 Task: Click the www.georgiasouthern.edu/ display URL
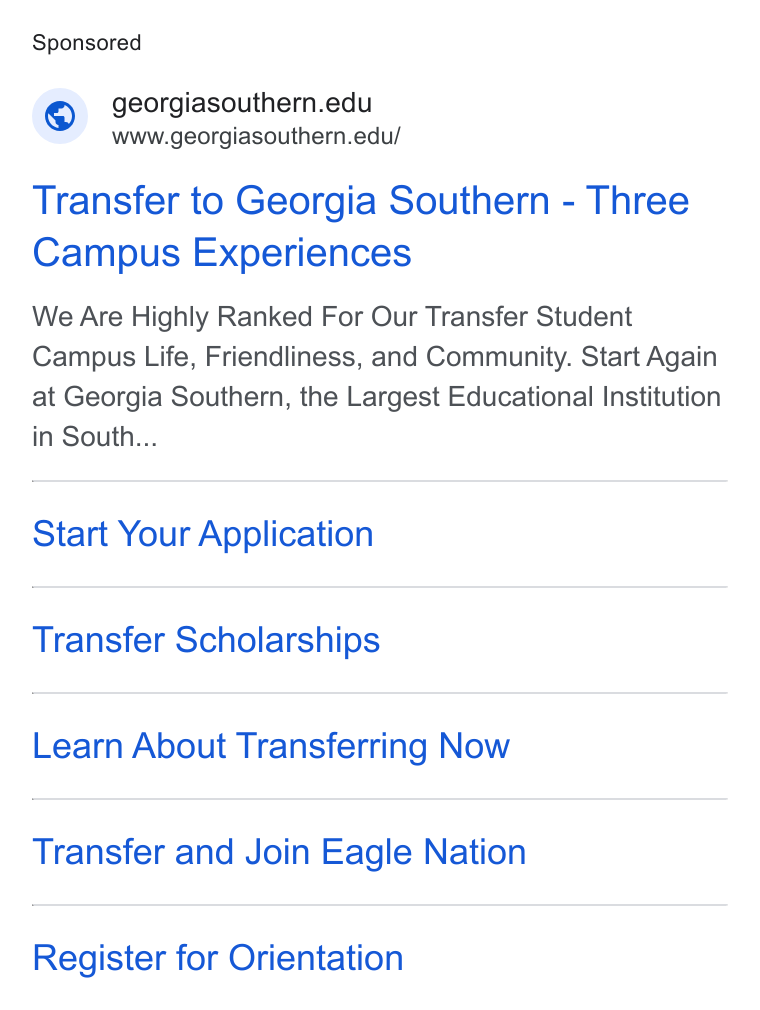pos(256,137)
